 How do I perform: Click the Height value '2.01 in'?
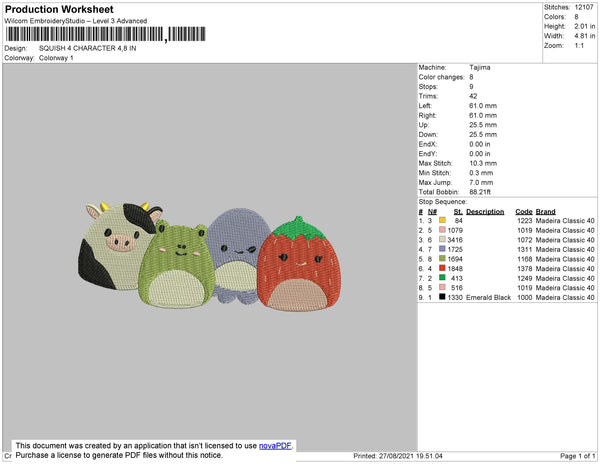click(x=585, y=26)
